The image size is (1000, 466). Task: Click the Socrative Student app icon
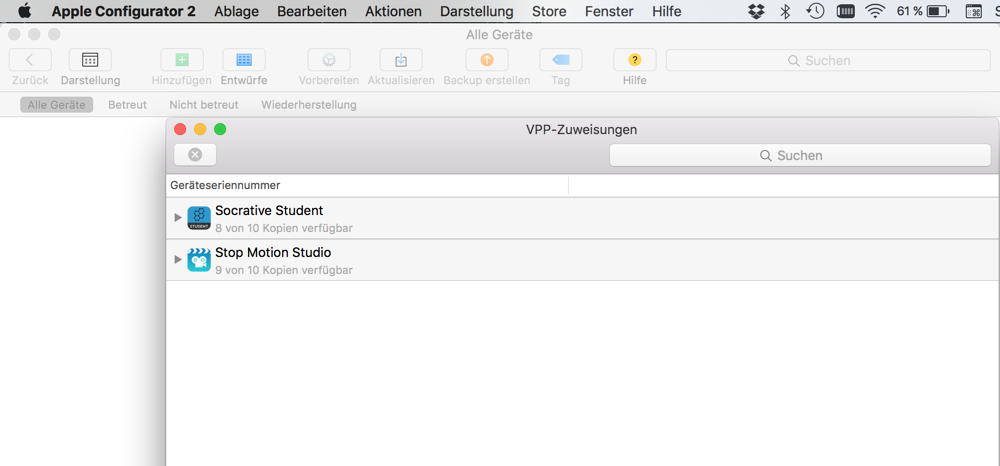click(x=199, y=218)
